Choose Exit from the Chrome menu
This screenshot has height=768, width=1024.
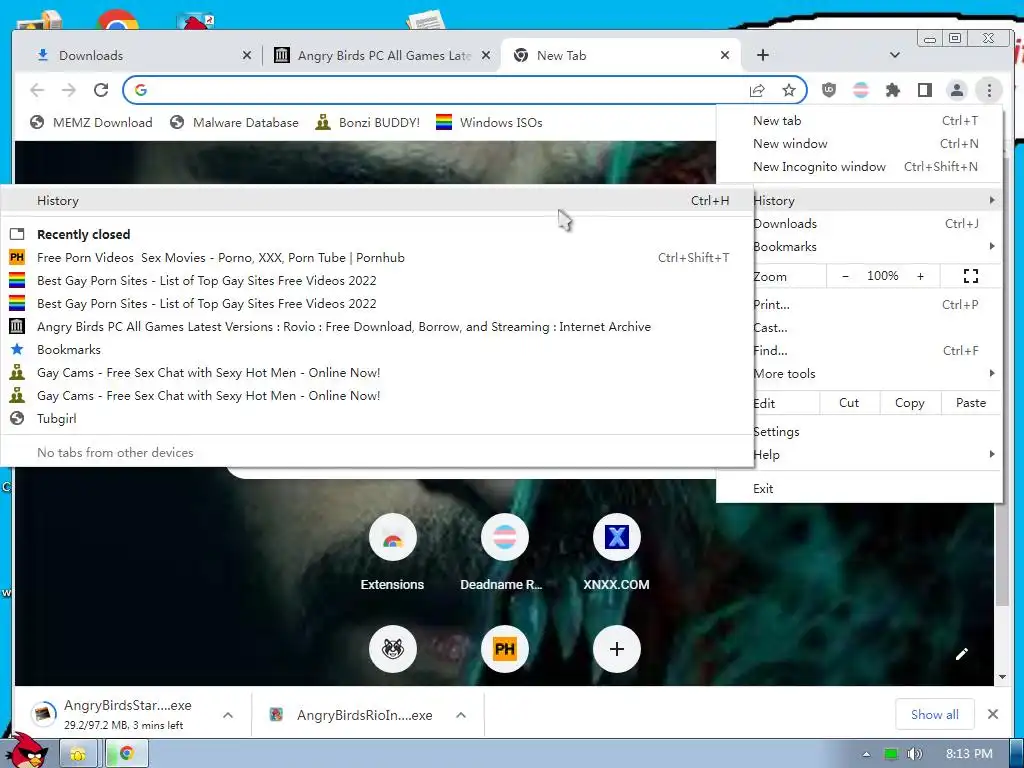coord(859,488)
